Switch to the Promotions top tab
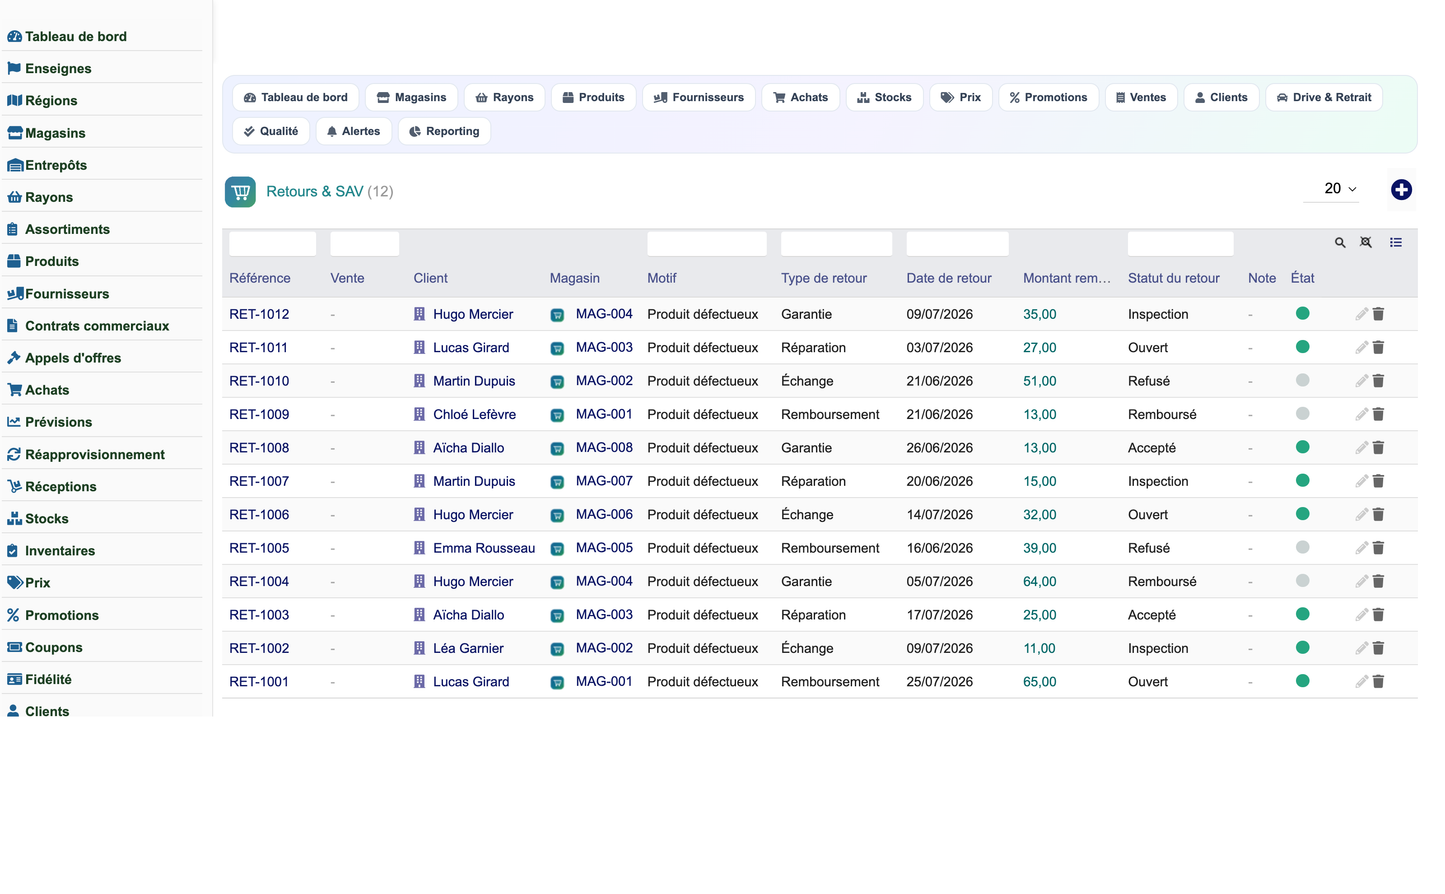This screenshot has height=894, width=1445. [1048, 98]
